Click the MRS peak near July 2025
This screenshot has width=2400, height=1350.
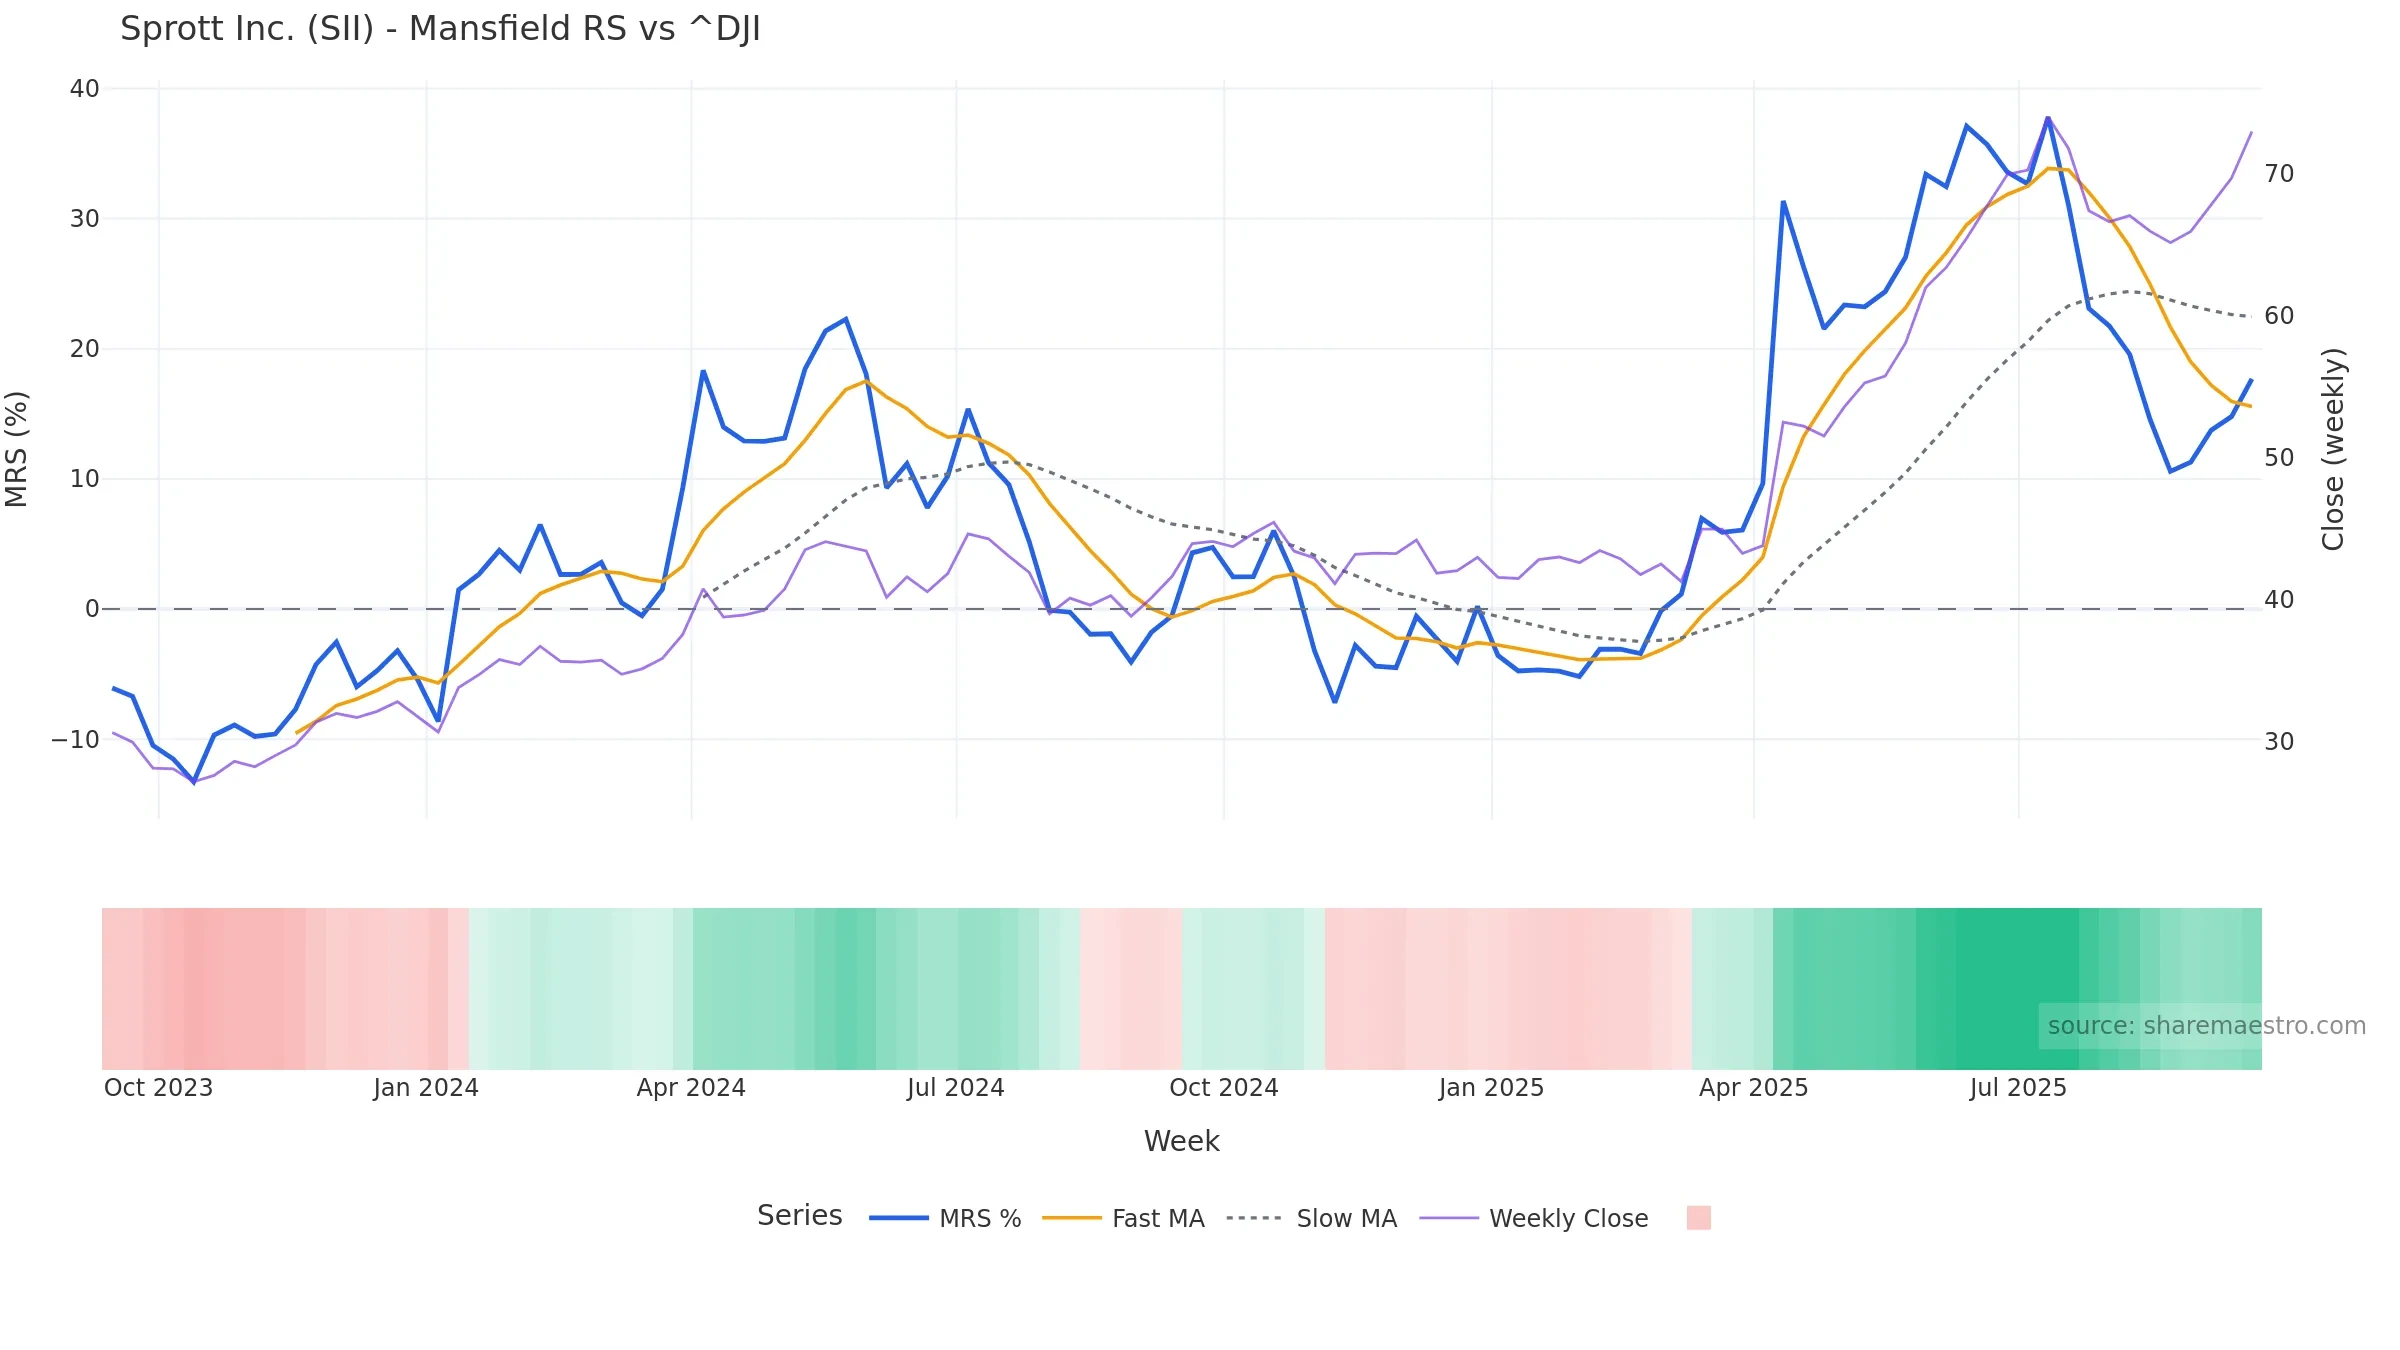coord(2047,118)
